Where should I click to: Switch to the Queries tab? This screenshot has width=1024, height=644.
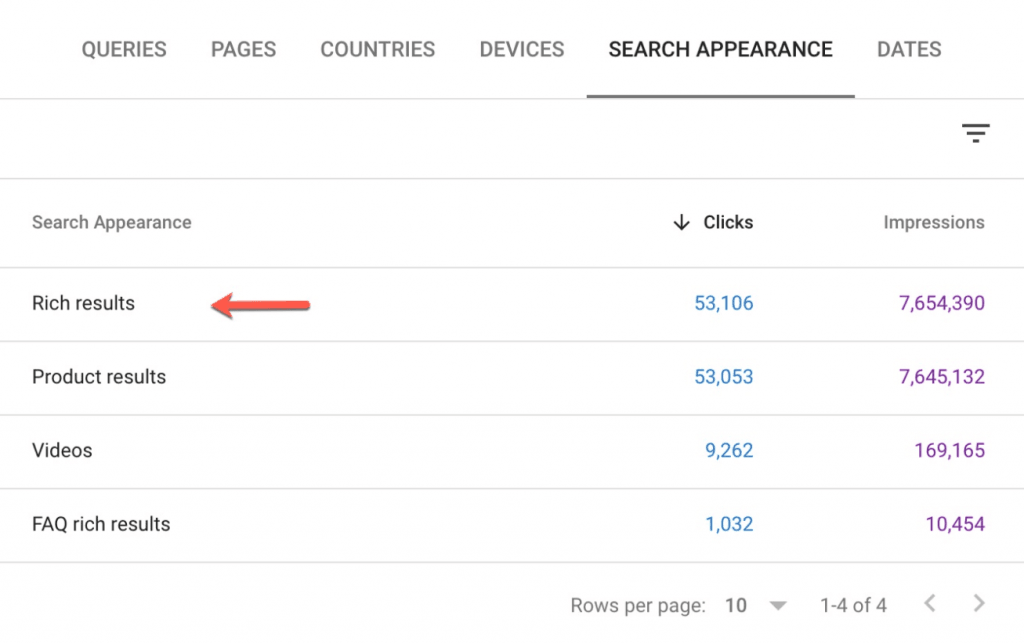point(124,49)
